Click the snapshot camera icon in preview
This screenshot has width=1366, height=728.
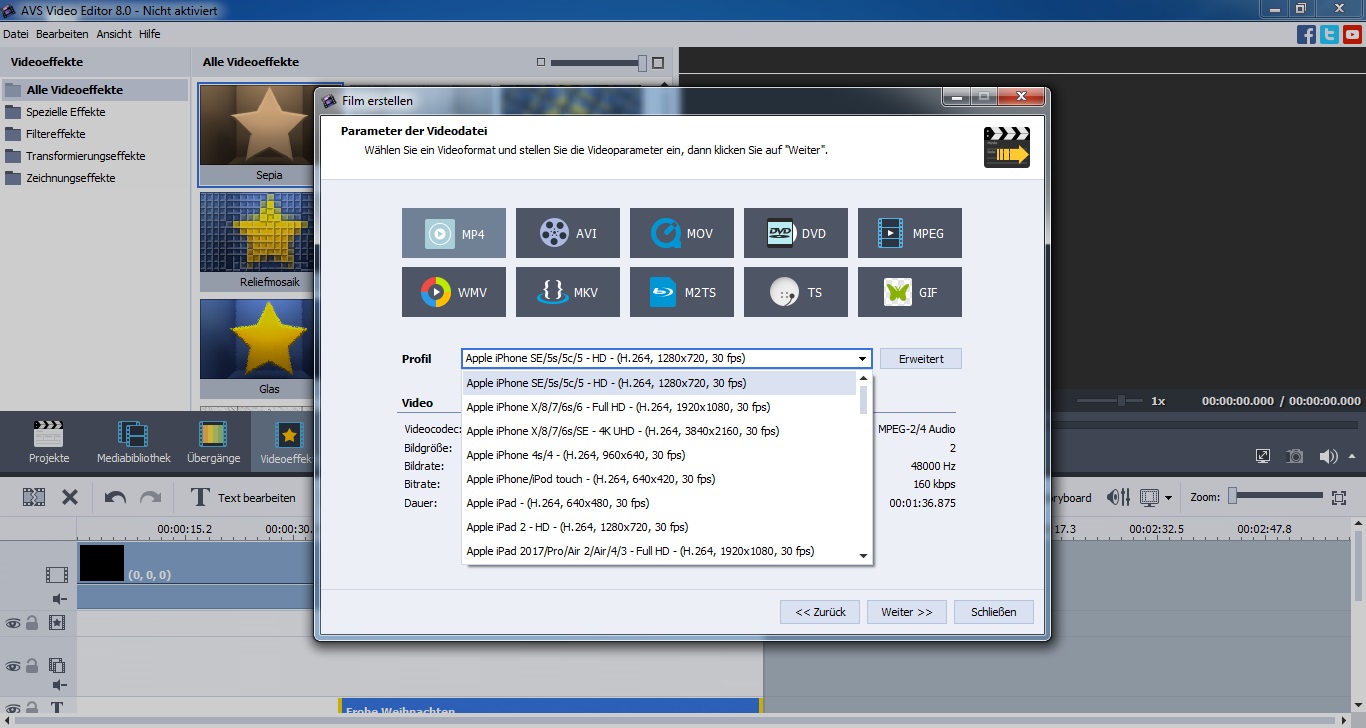(1295, 456)
